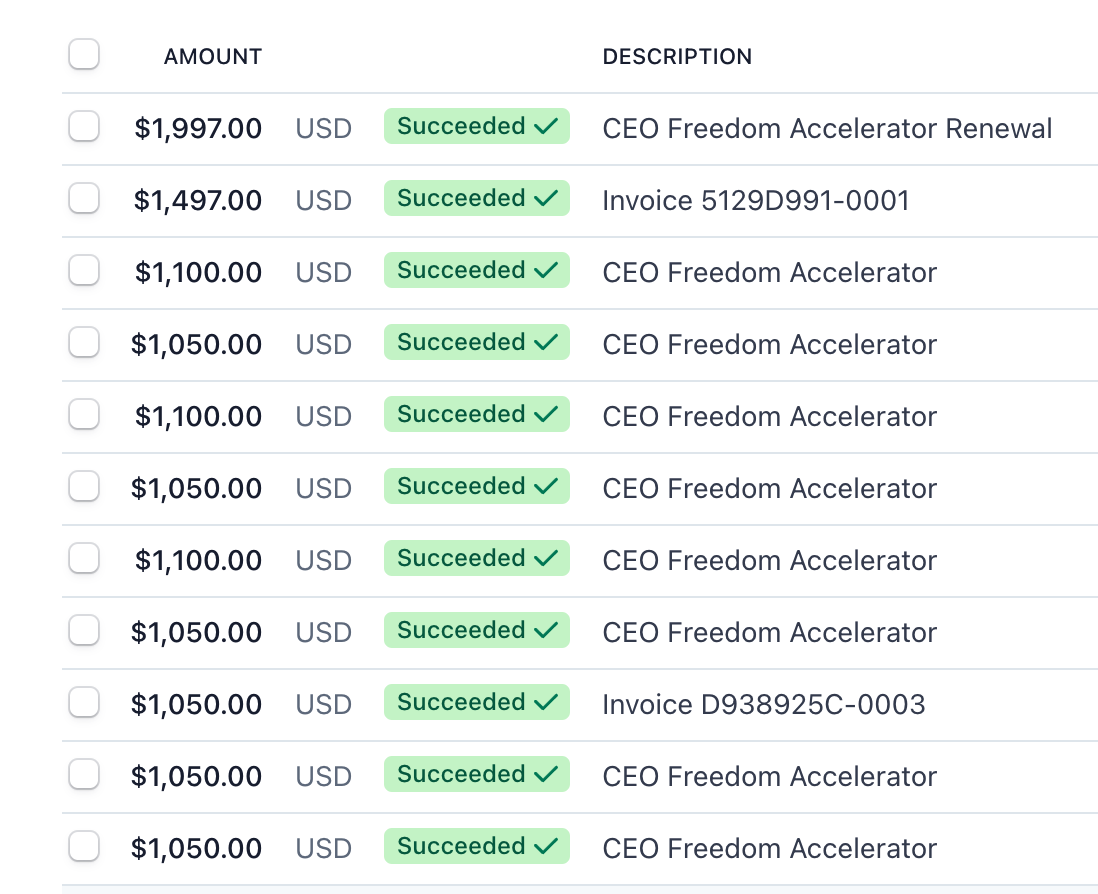The width and height of the screenshot is (1098, 894).
Task: Select checkbox for $1,997.00 payment row
Action: click(x=84, y=127)
